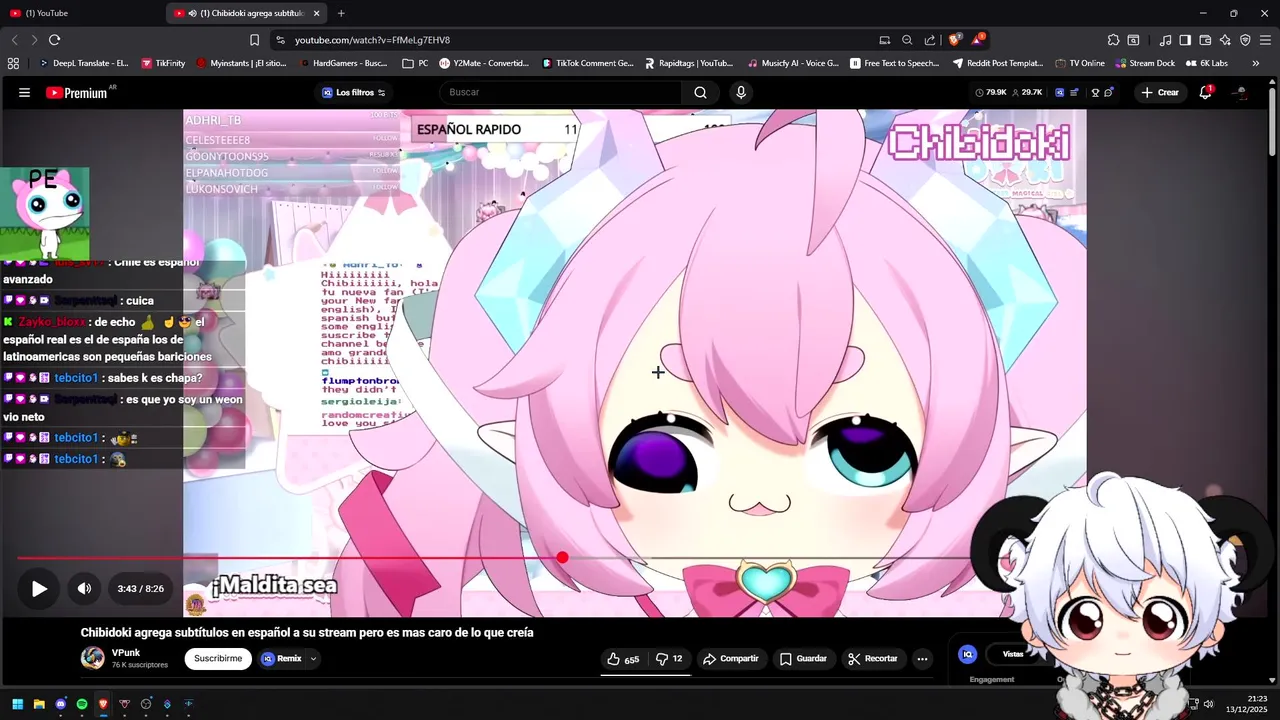Open the Crear create menu
The width and height of the screenshot is (1280, 720).
pos(1160,92)
